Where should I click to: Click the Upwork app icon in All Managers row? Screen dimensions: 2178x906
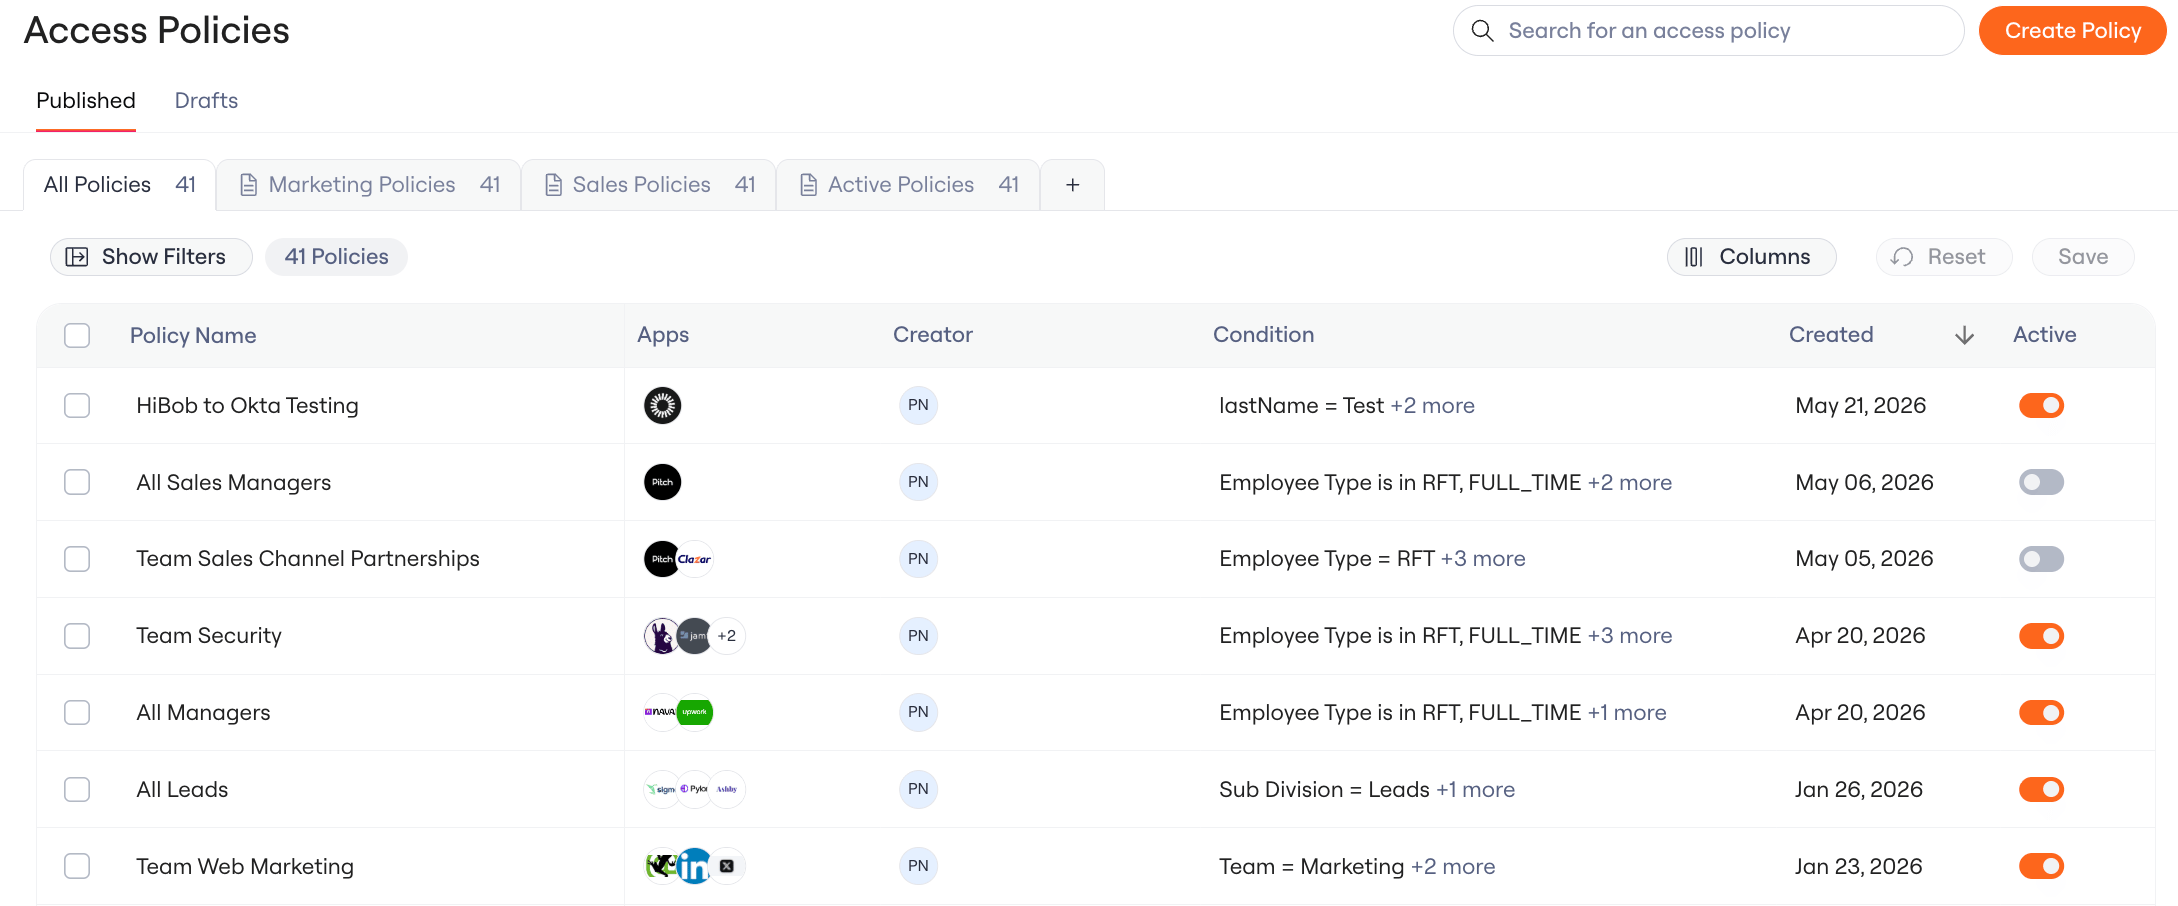click(695, 712)
